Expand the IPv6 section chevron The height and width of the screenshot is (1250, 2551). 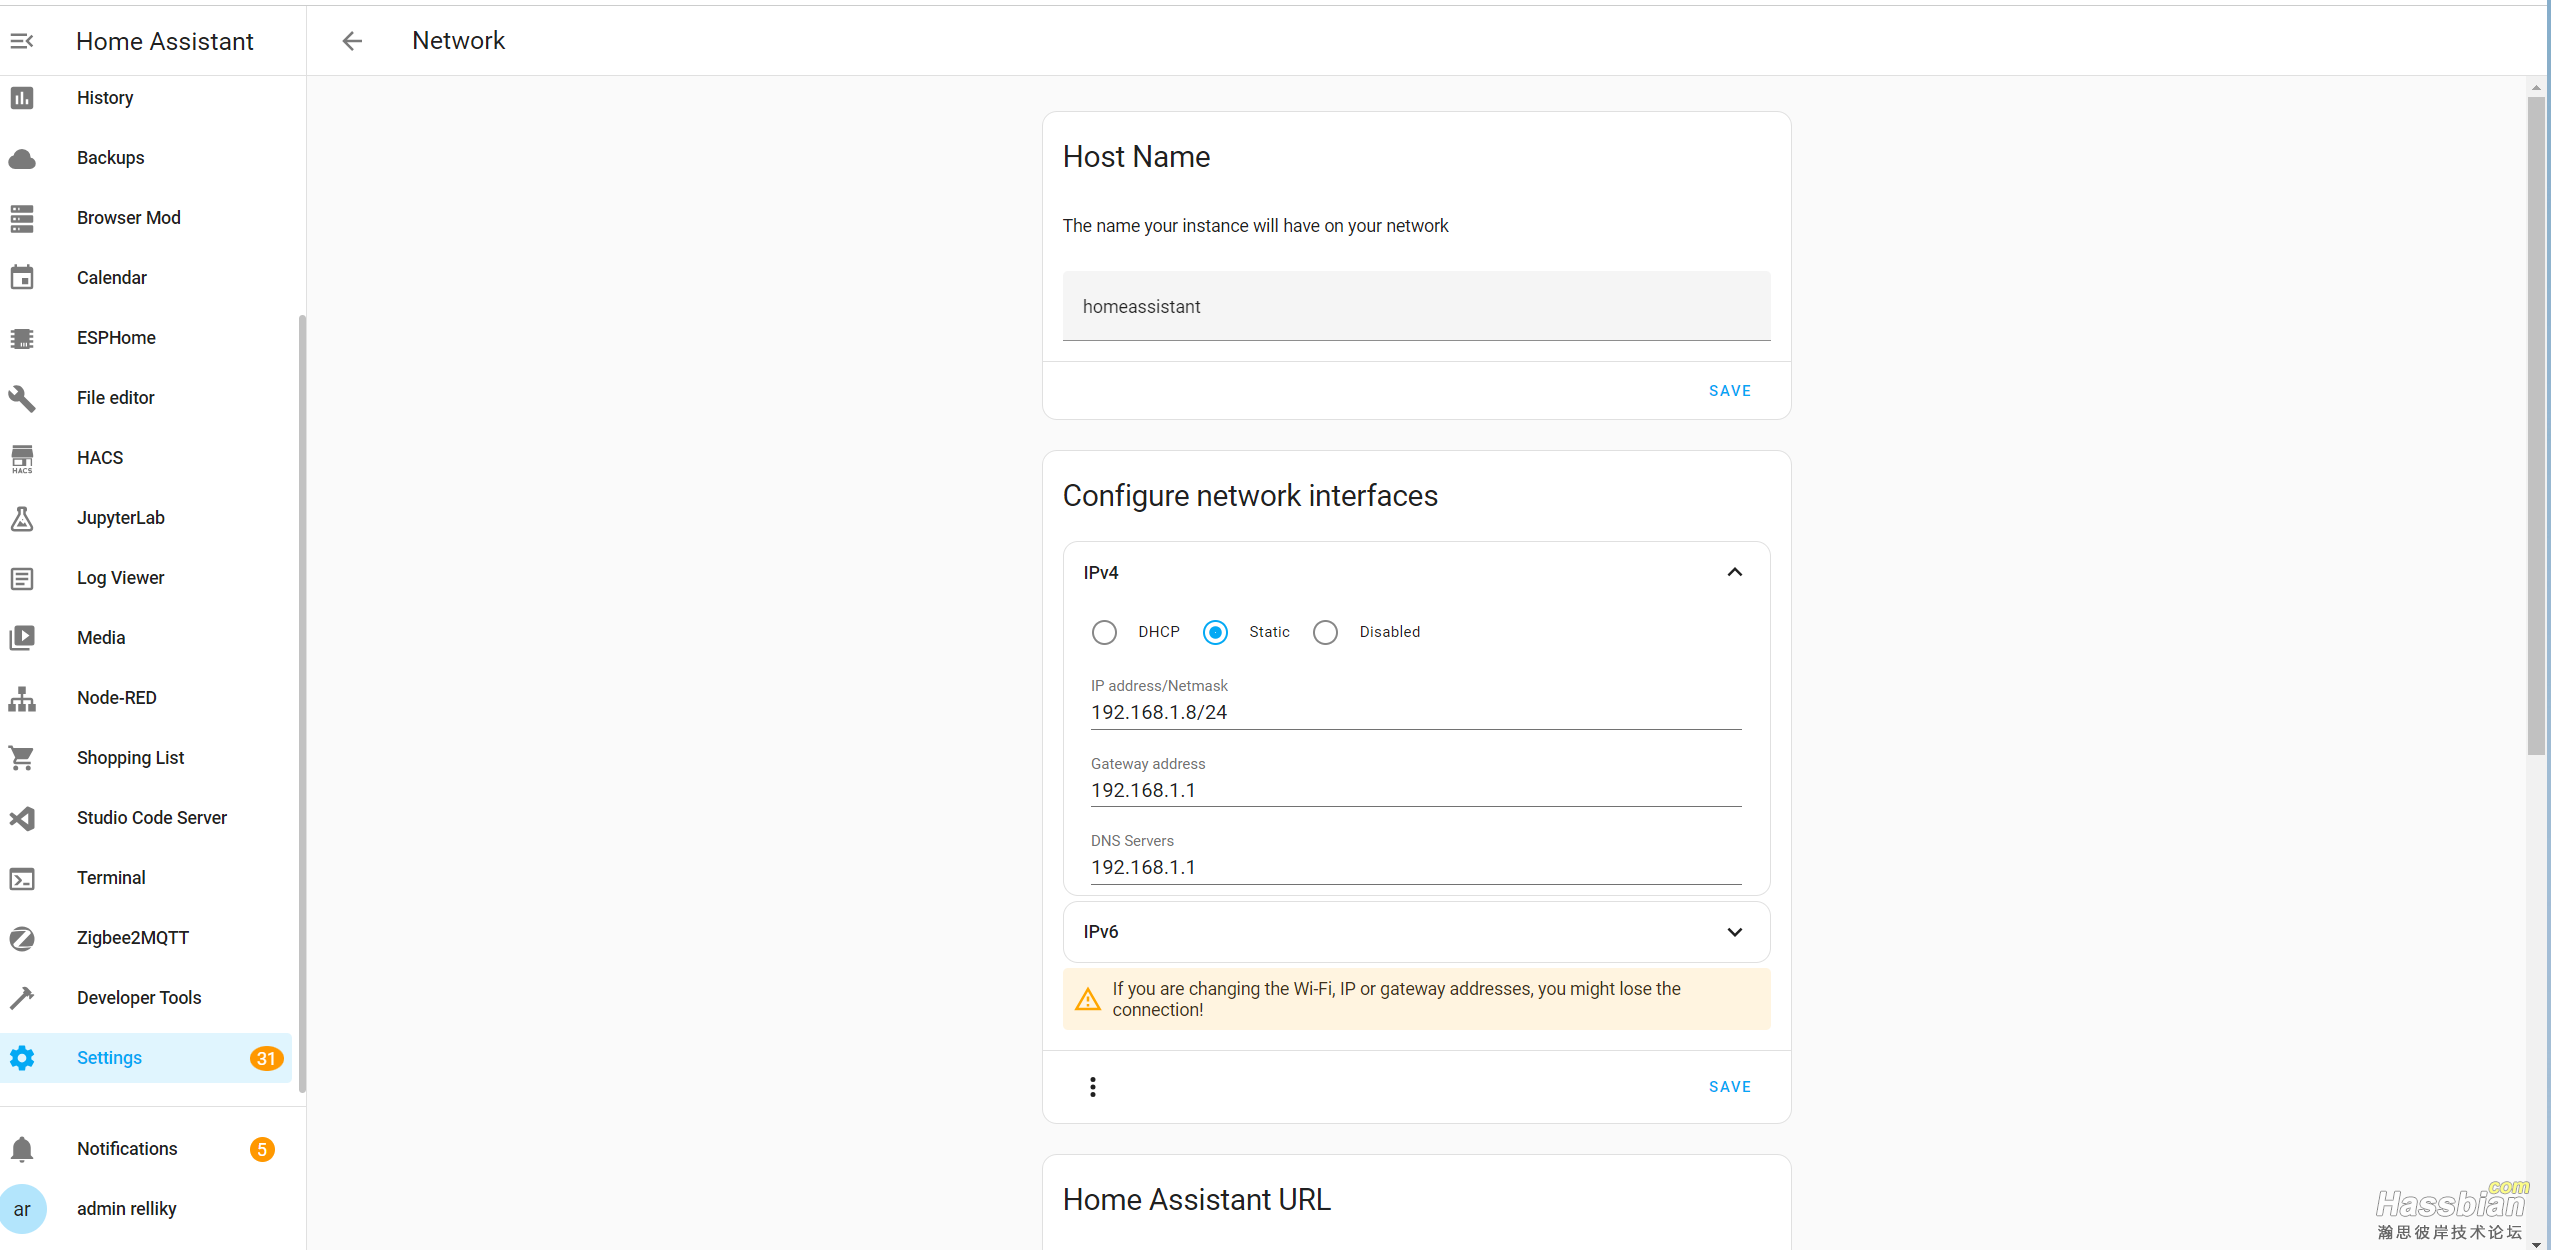1735,932
